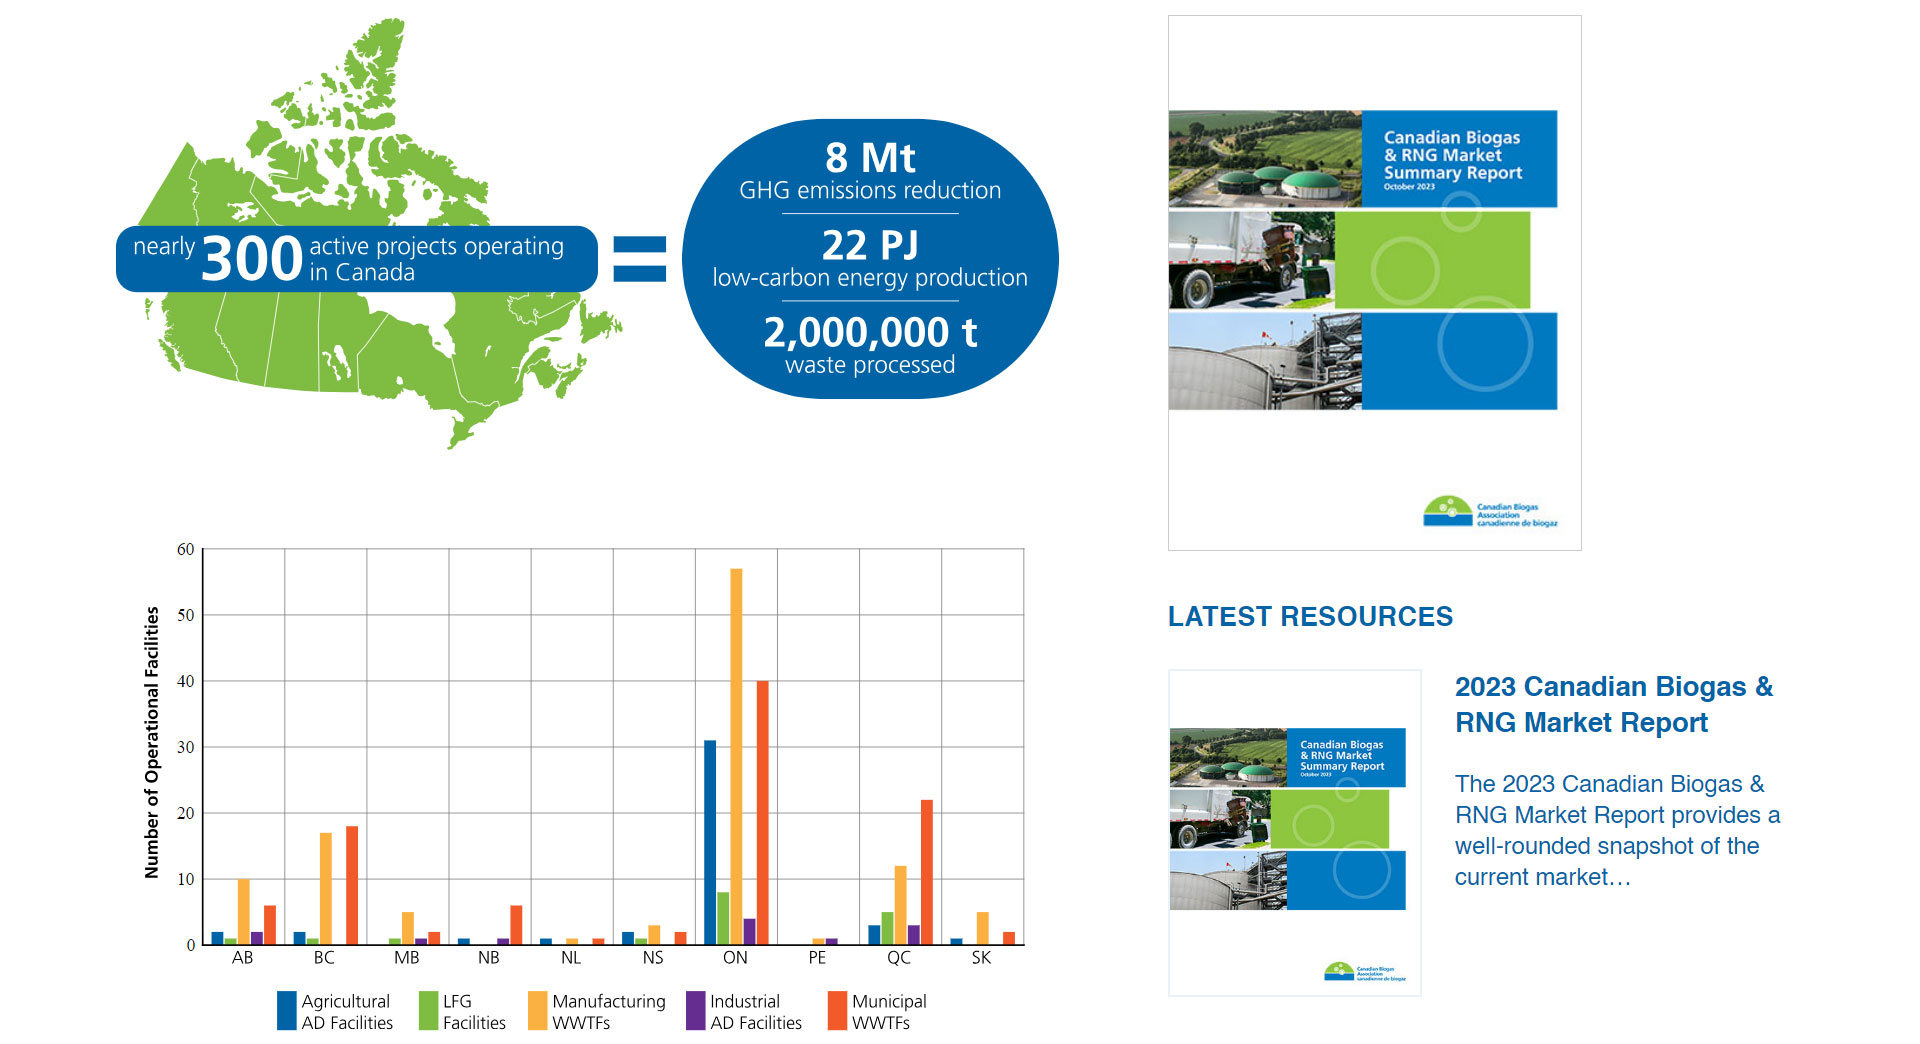Click the LATEST RESOURCES heading
1920x1044 pixels.
[1310, 616]
